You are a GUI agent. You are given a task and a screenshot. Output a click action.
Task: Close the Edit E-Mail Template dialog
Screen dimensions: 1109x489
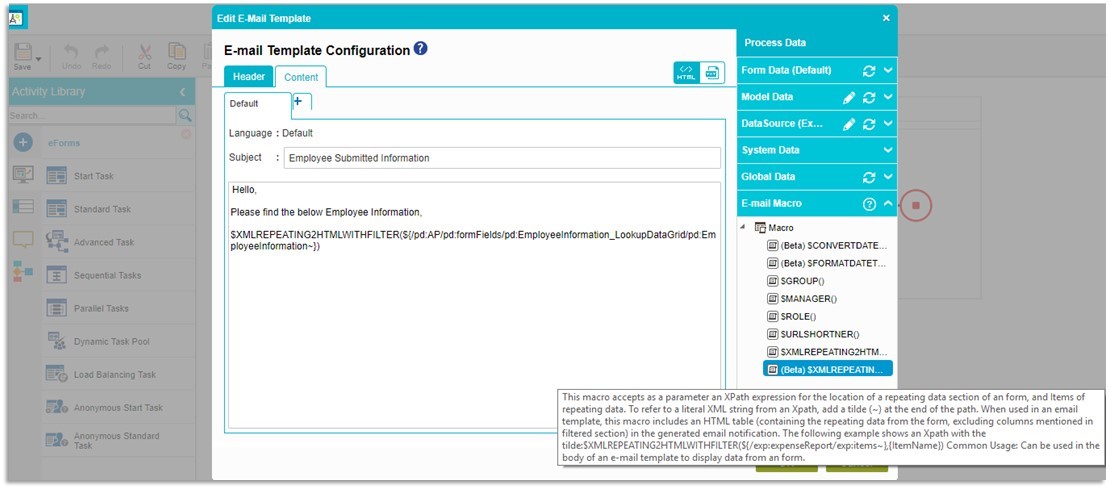pyautogui.click(x=885, y=18)
